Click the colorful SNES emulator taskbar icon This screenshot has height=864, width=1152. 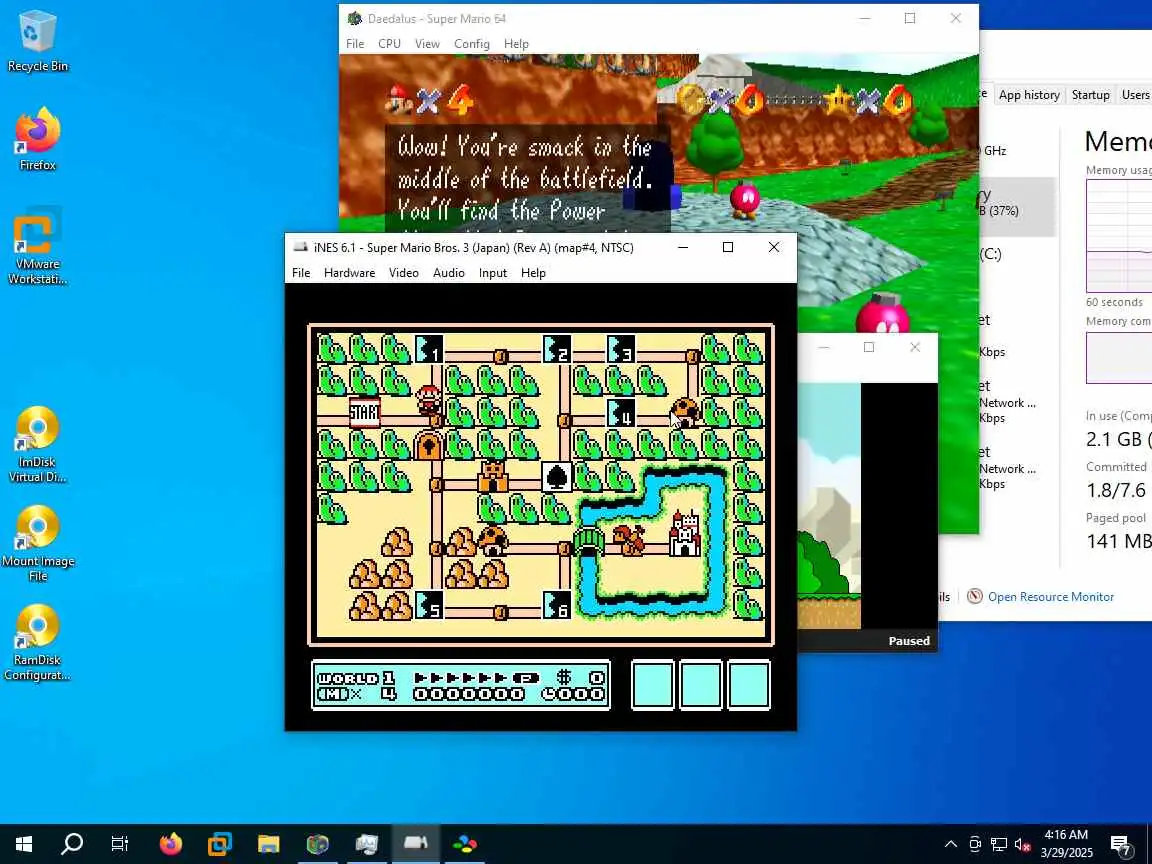pyautogui.click(x=464, y=843)
